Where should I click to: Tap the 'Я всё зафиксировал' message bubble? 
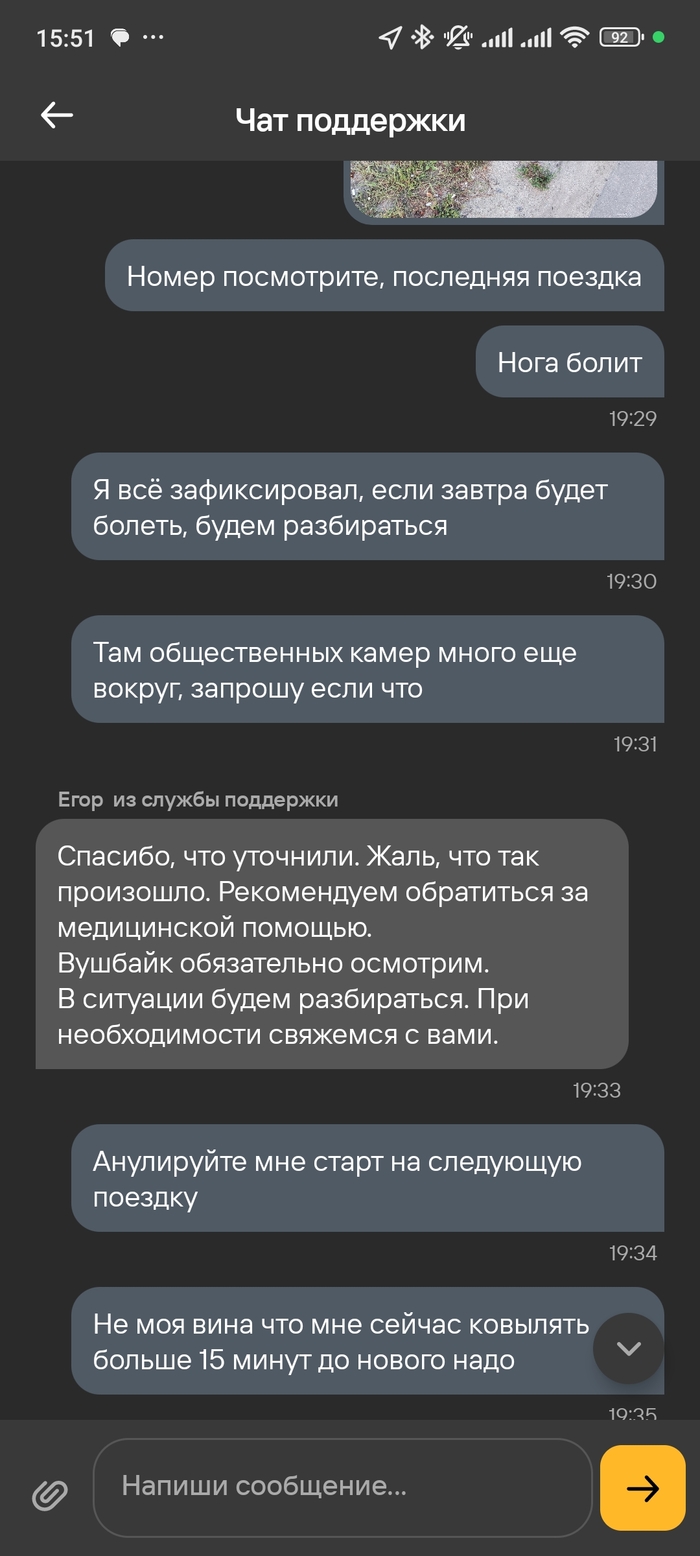[367, 506]
